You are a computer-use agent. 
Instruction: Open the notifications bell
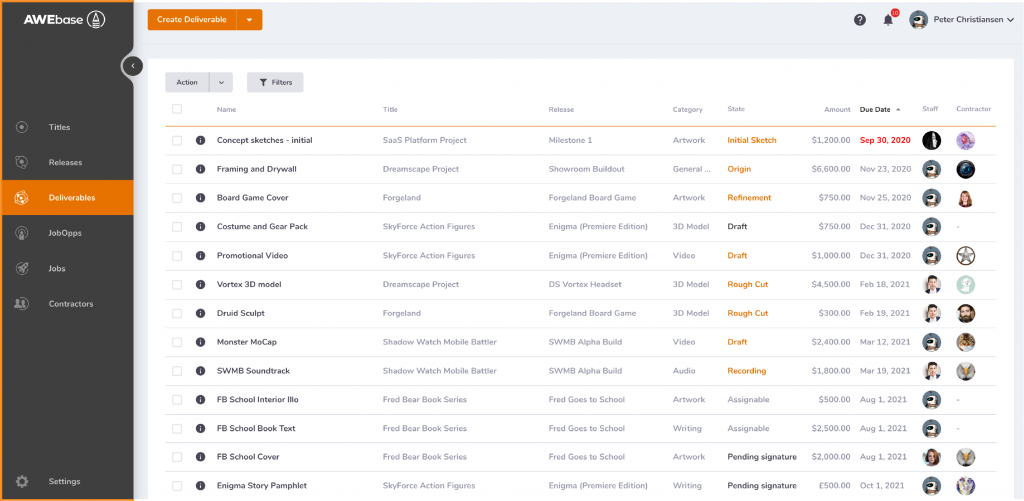pos(888,20)
